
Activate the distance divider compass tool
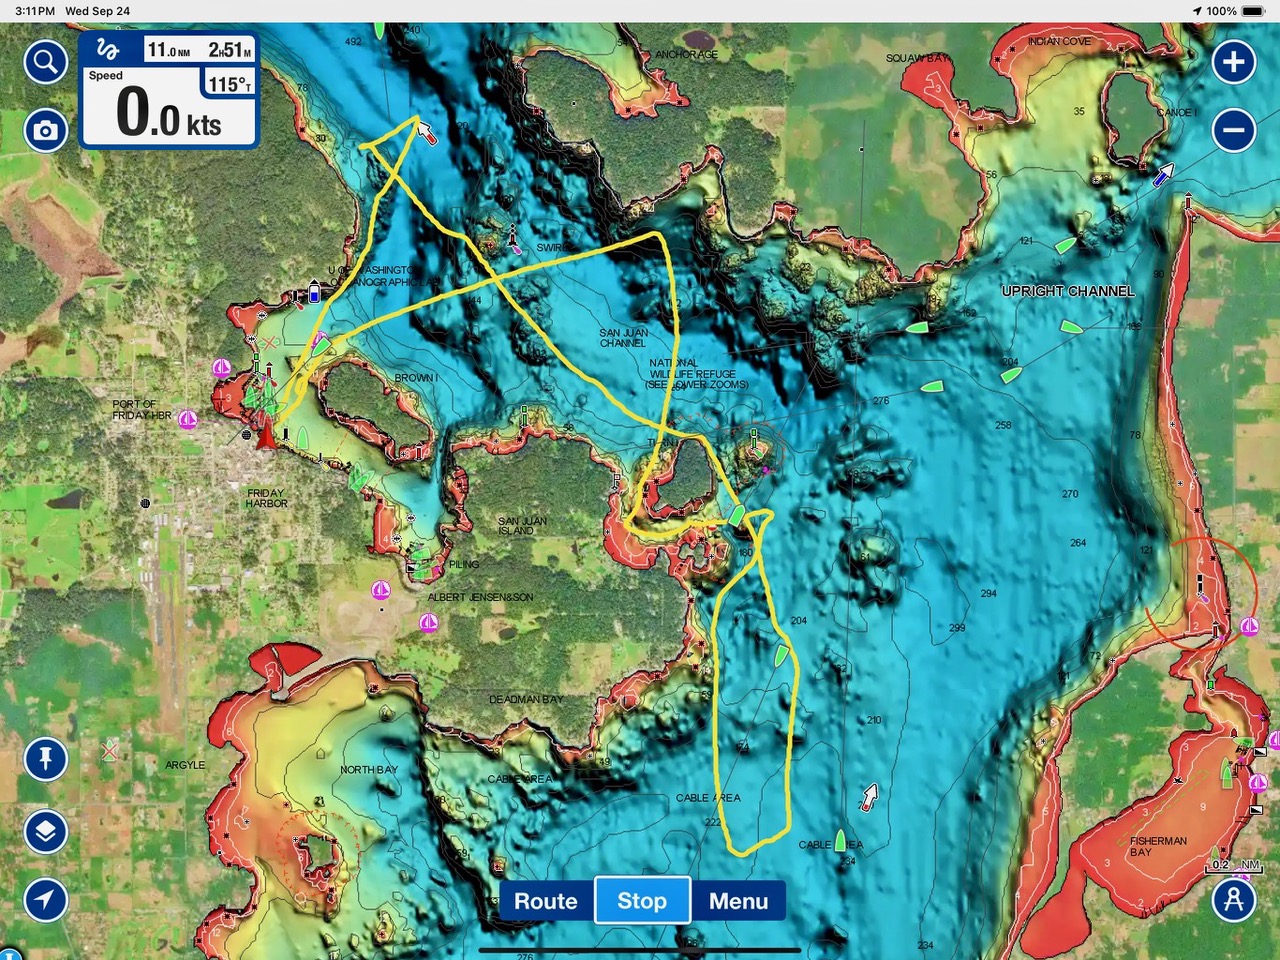pyautogui.click(x=1233, y=899)
